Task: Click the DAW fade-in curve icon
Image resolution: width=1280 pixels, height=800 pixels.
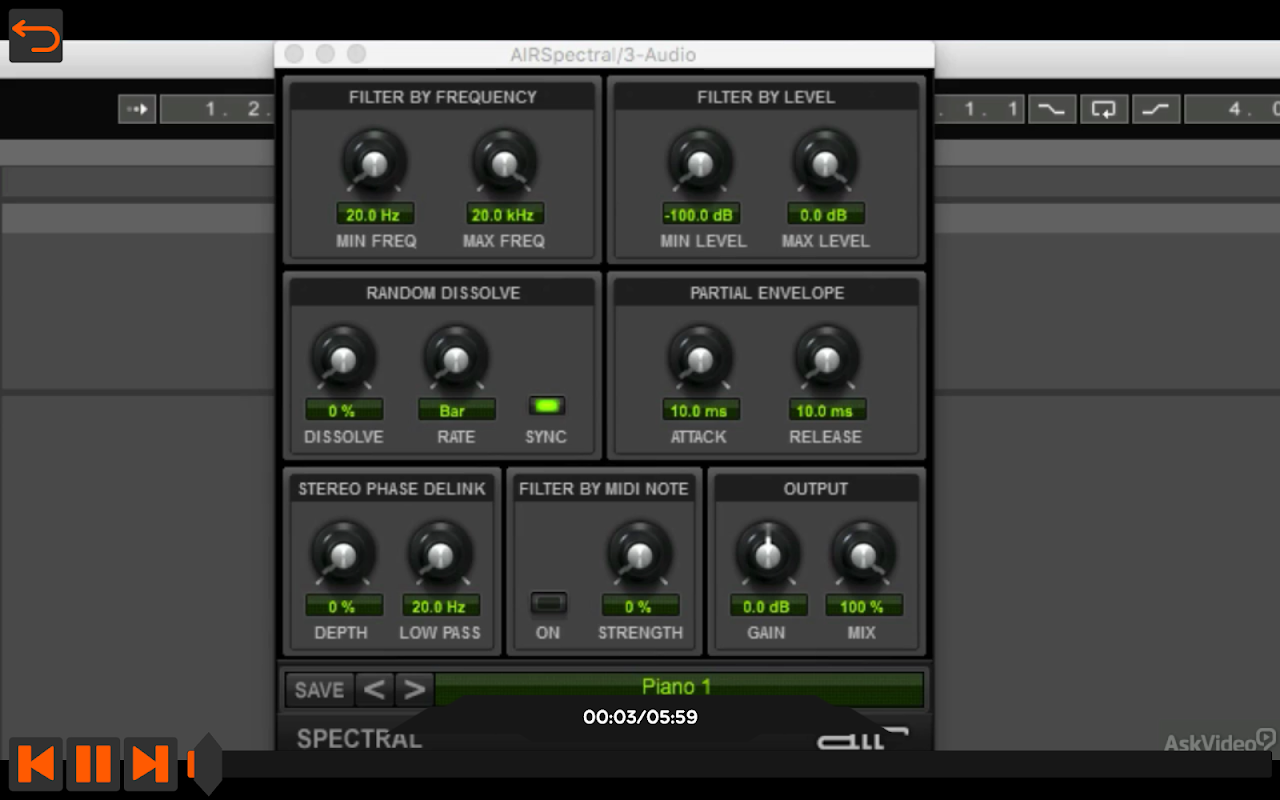Action: click(x=1156, y=109)
